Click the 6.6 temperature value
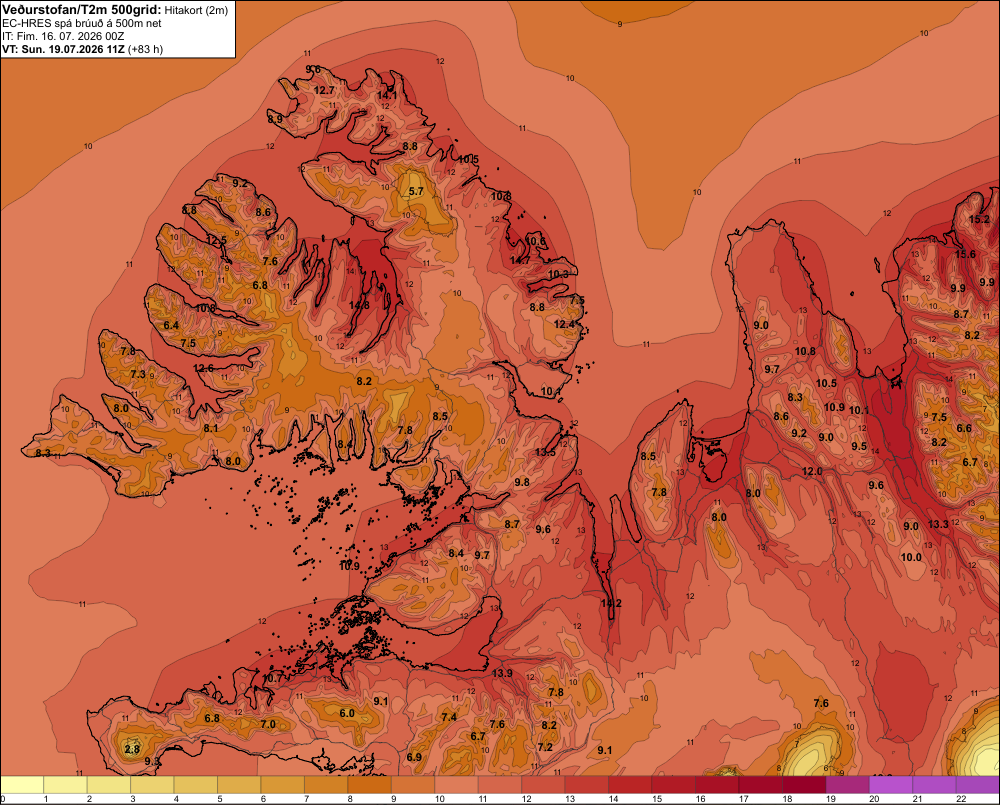 964,428
